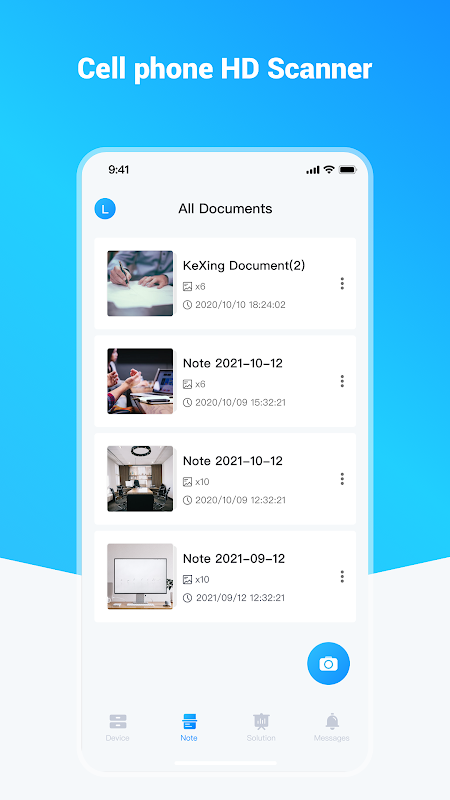
Task: Click clock icon beside 2020/10/10 18:24:02
Action: (187, 305)
